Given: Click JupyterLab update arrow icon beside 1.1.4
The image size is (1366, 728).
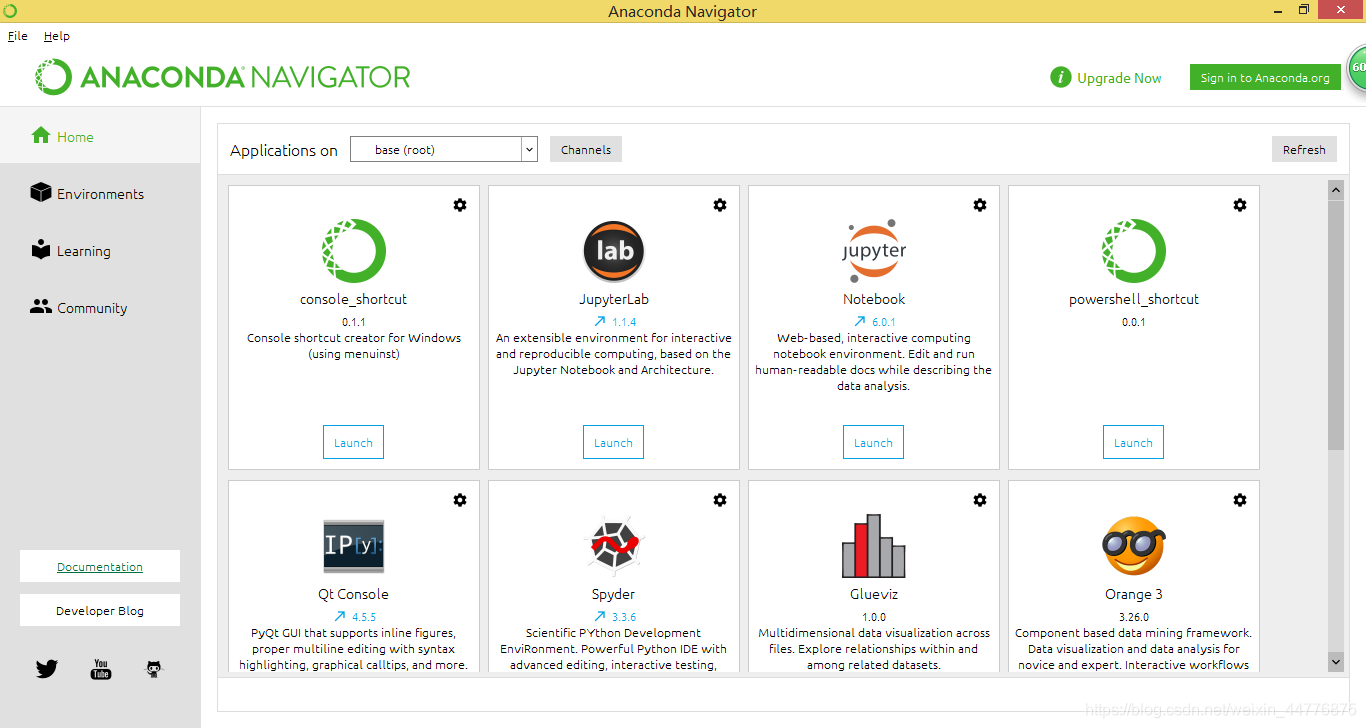Looking at the screenshot, I should pos(599,322).
